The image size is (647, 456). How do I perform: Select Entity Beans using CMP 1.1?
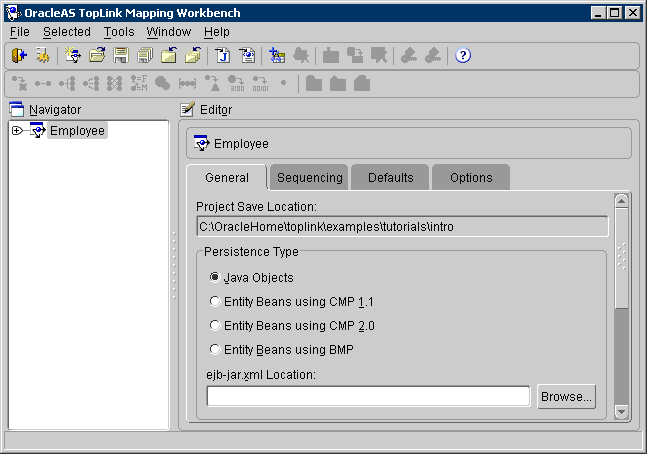[x=215, y=301]
